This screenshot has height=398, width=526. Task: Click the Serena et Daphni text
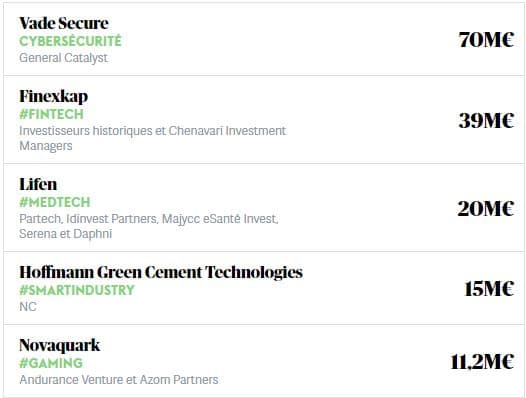click(x=65, y=234)
